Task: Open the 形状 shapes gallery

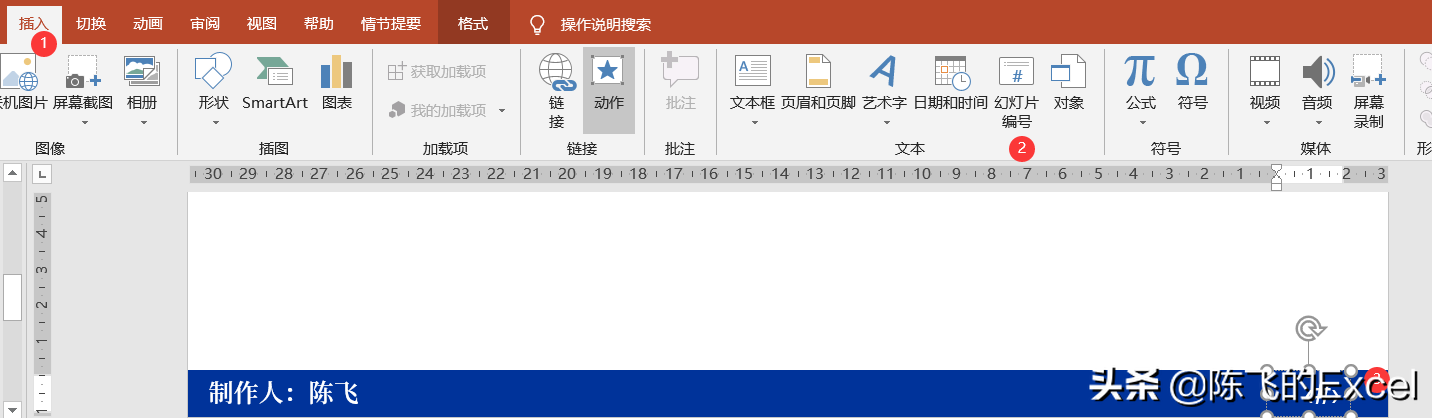Action: tap(214, 82)
